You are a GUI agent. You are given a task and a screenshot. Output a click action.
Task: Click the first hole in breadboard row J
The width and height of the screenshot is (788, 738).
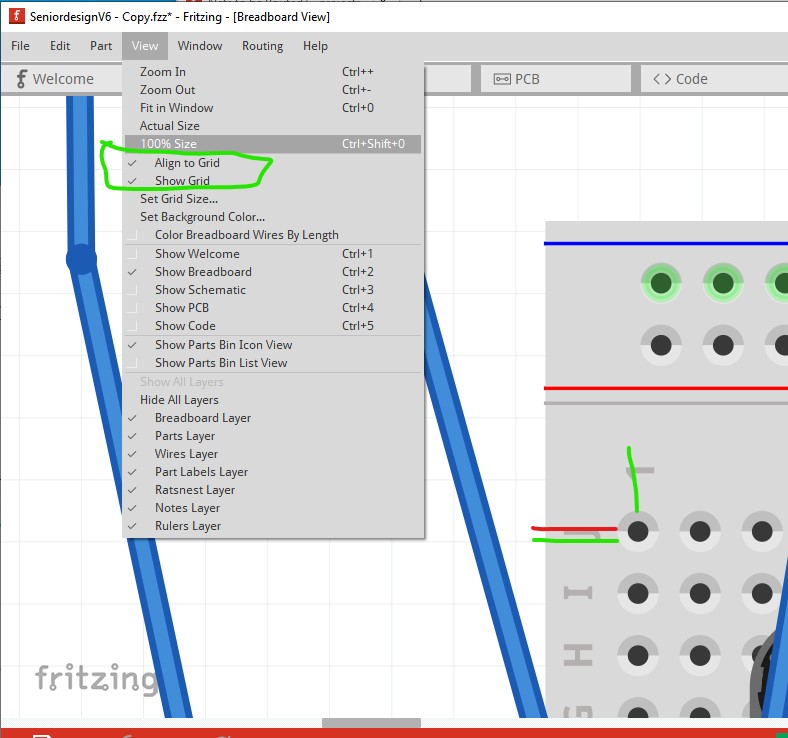click(x=638, y=531)
